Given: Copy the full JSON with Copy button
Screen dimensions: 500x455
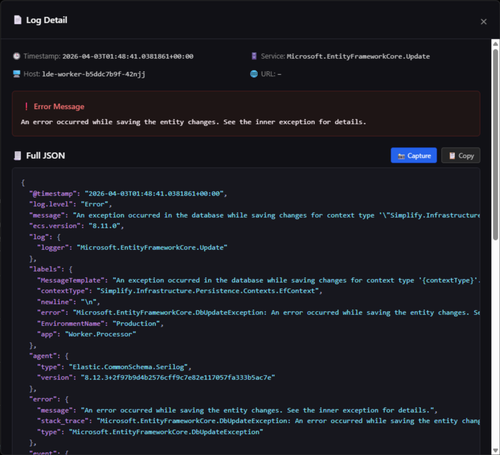Looking at the screenshot, I should pyautogui.click(x=461, y=155).
